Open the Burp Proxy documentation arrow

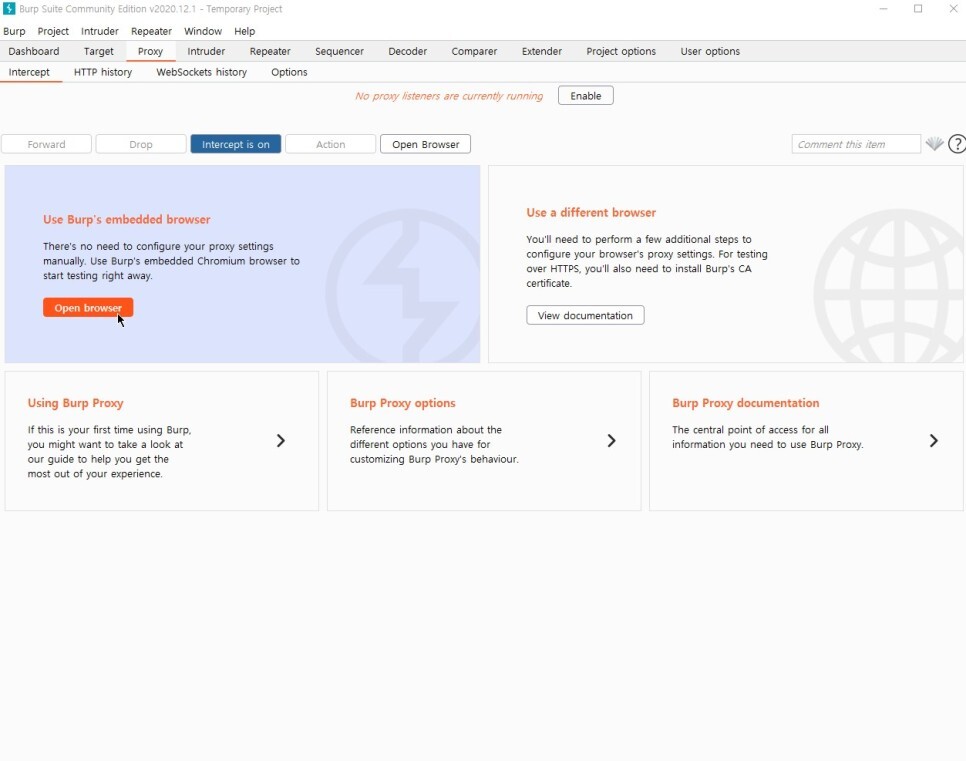(x=933, y=441)
